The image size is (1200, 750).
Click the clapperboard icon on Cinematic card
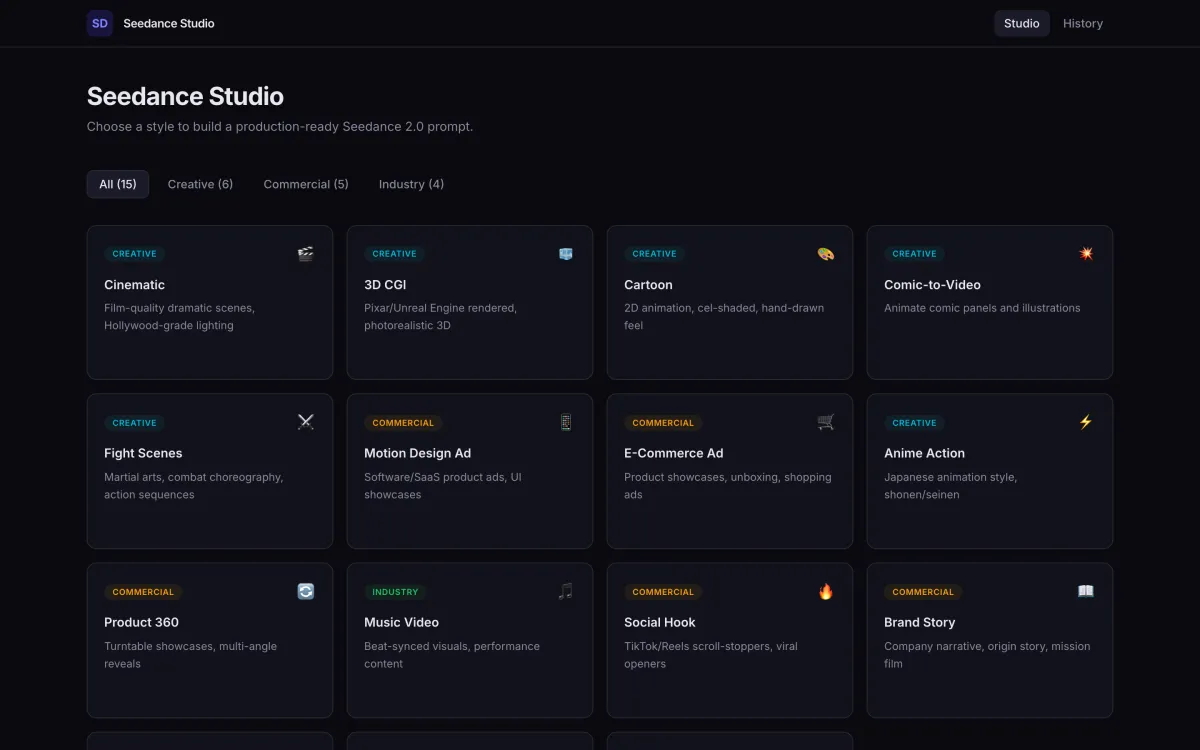306,254
